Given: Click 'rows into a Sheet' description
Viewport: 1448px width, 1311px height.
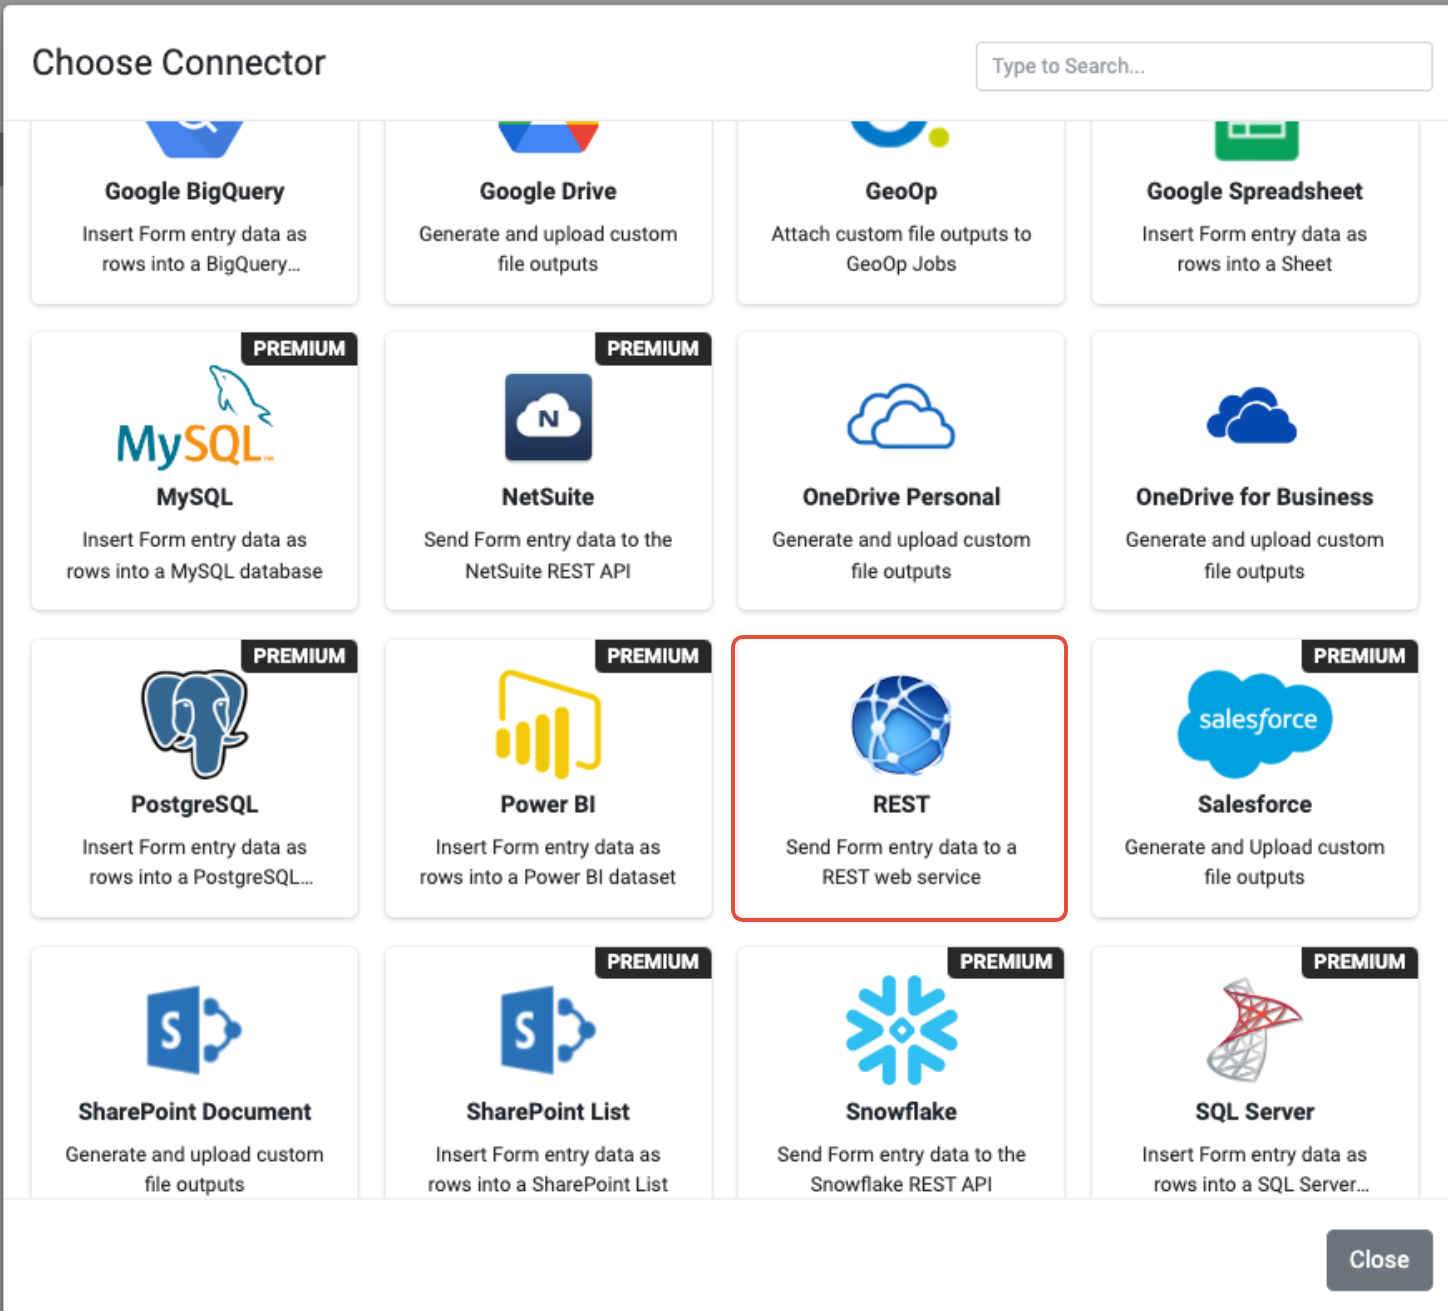Looking at the screenshot, I should pyautogui.click(x=1255, y=264).
